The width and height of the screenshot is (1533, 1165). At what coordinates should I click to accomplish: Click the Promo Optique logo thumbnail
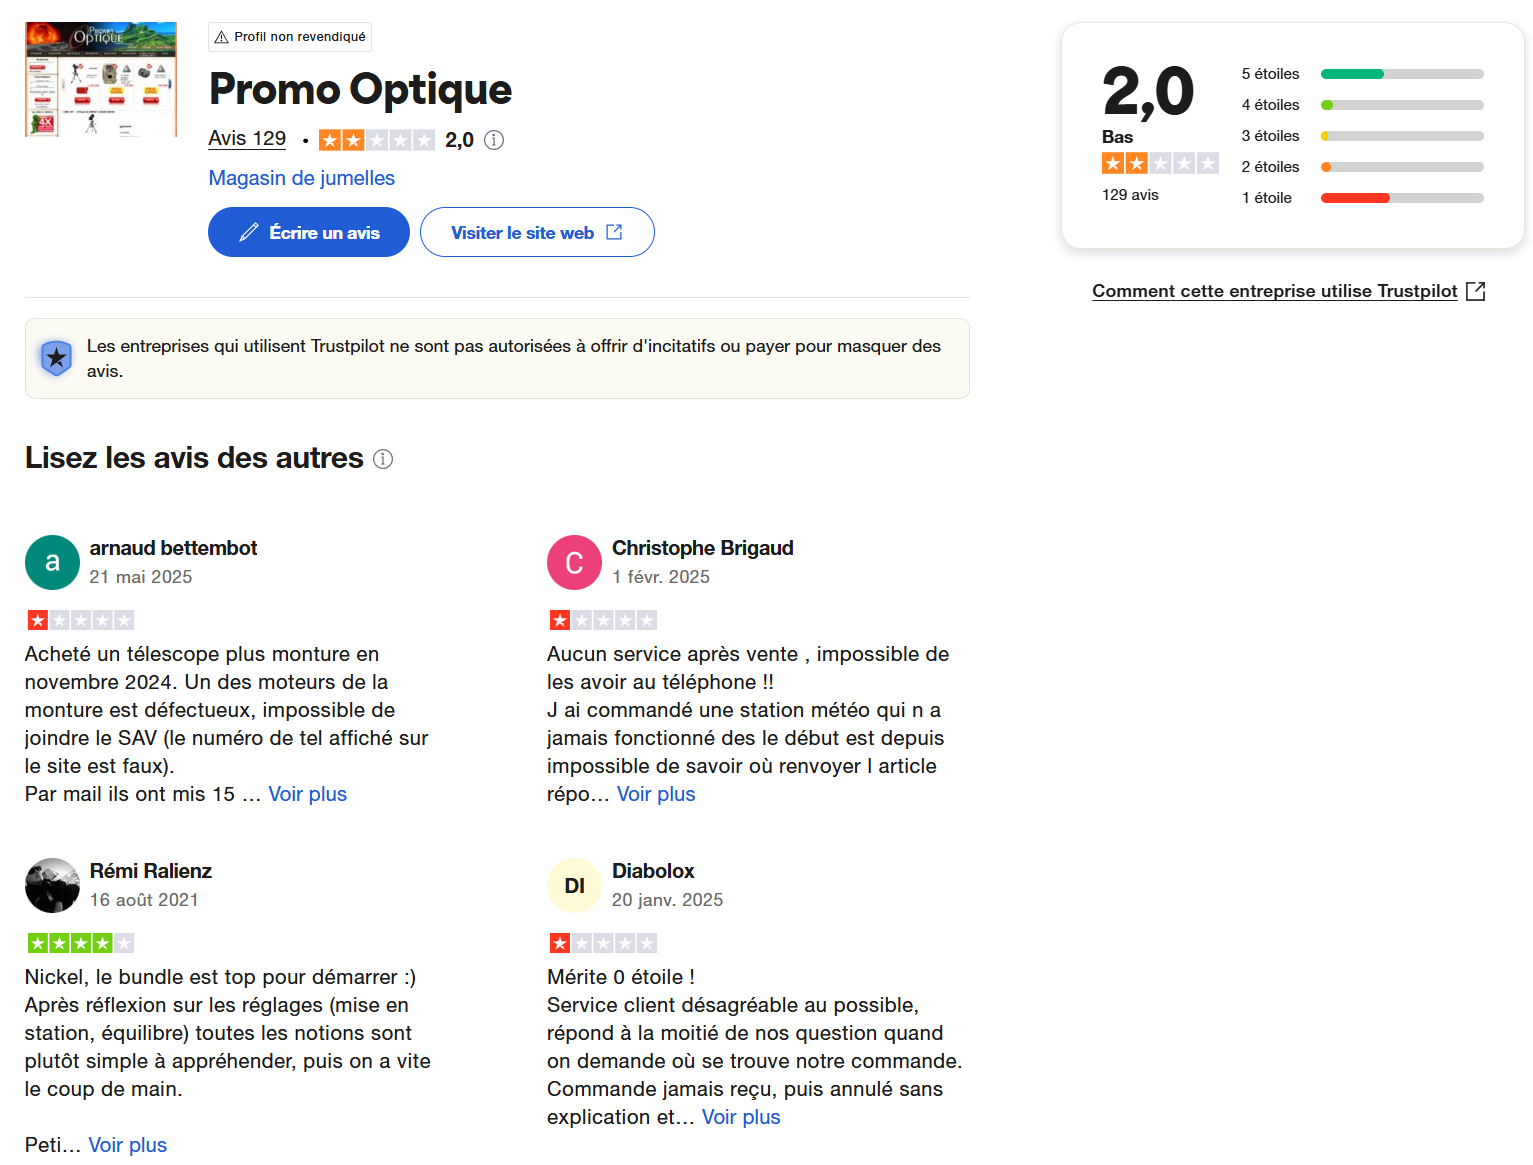pos(101,79)
